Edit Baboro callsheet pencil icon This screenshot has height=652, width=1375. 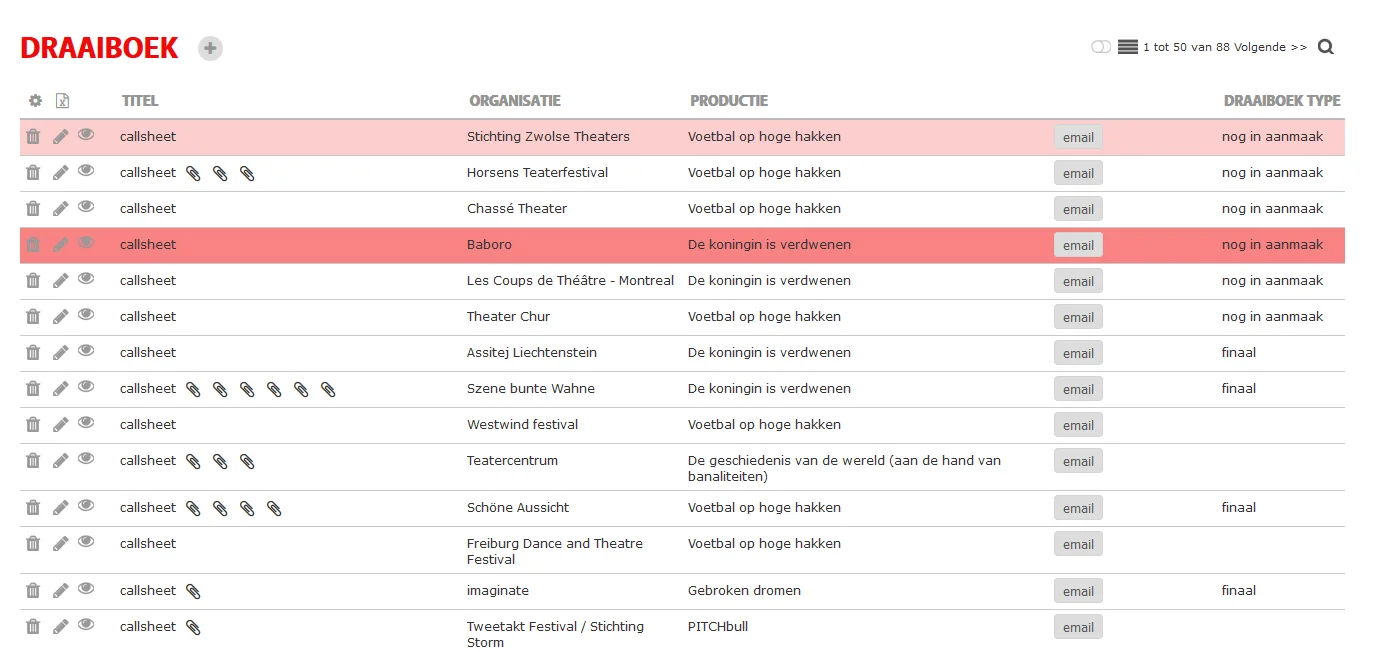pyautogui.click(x=61, y=245)
